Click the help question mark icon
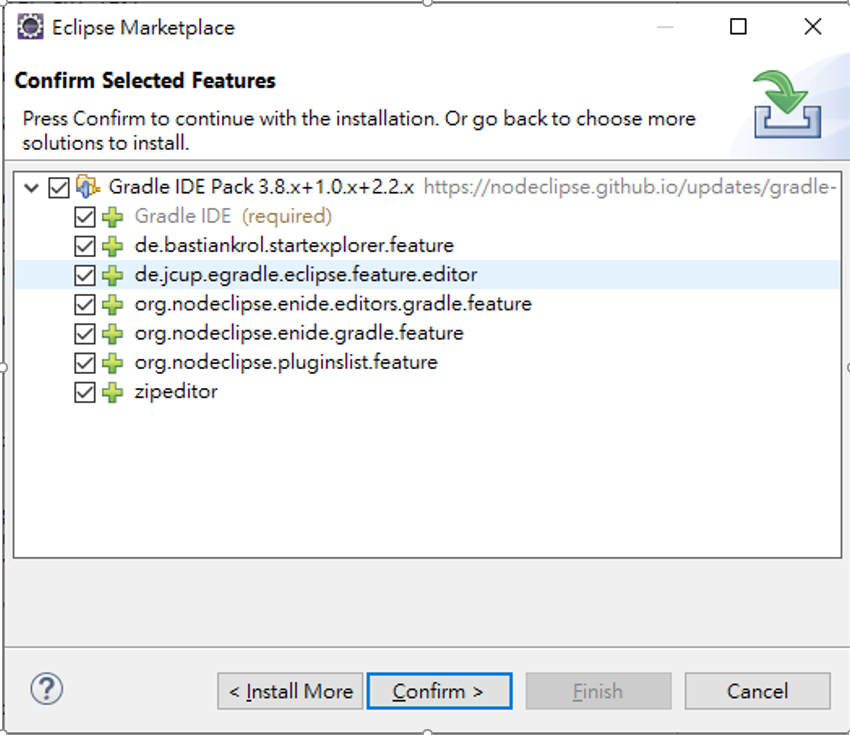850x735 pixels. (x=45, y=690)
